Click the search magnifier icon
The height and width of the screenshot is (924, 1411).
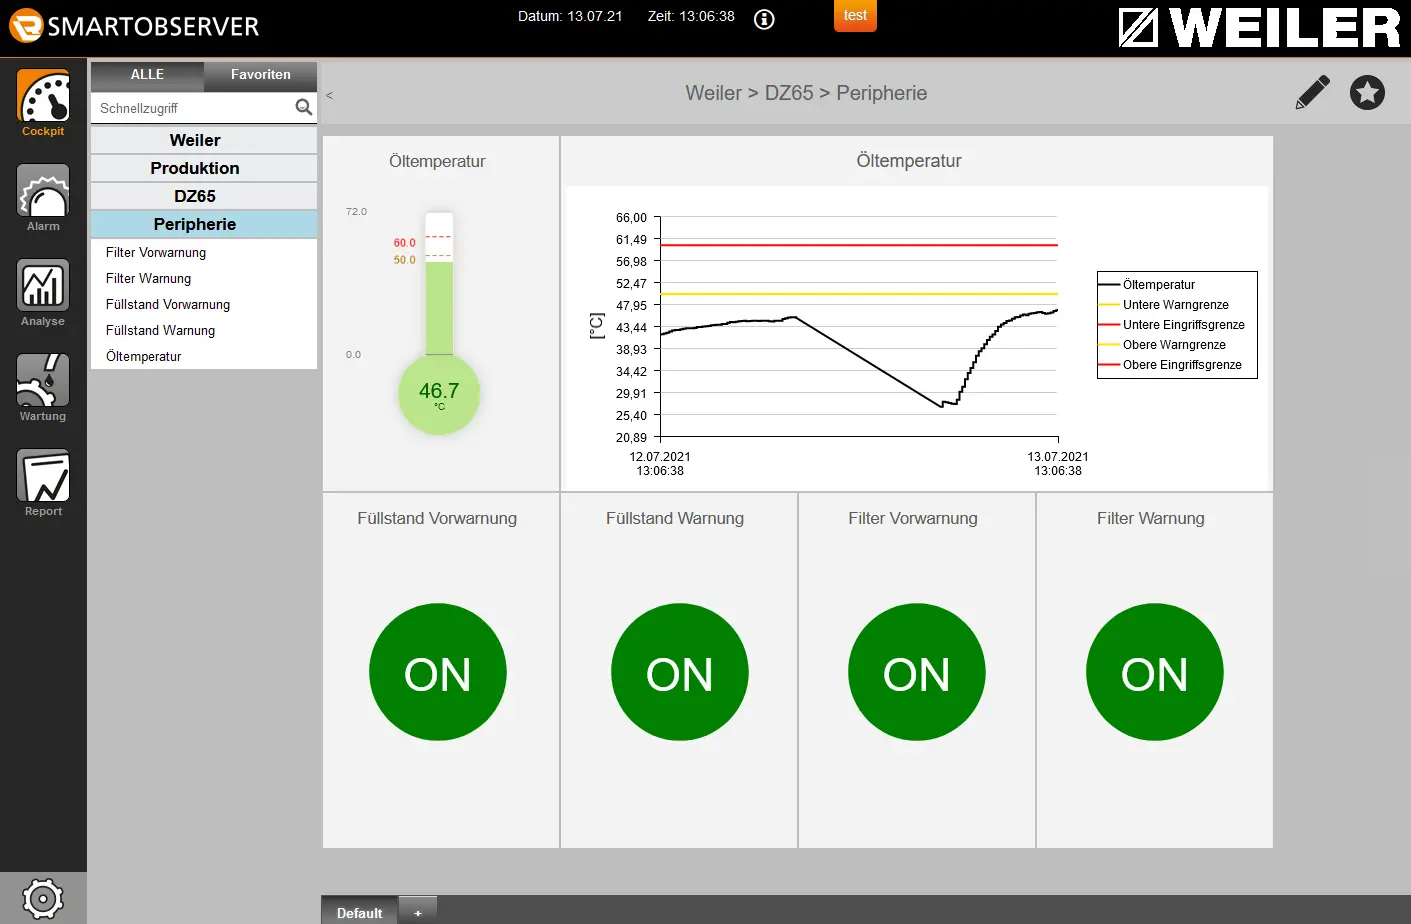[x=304, y=107]
